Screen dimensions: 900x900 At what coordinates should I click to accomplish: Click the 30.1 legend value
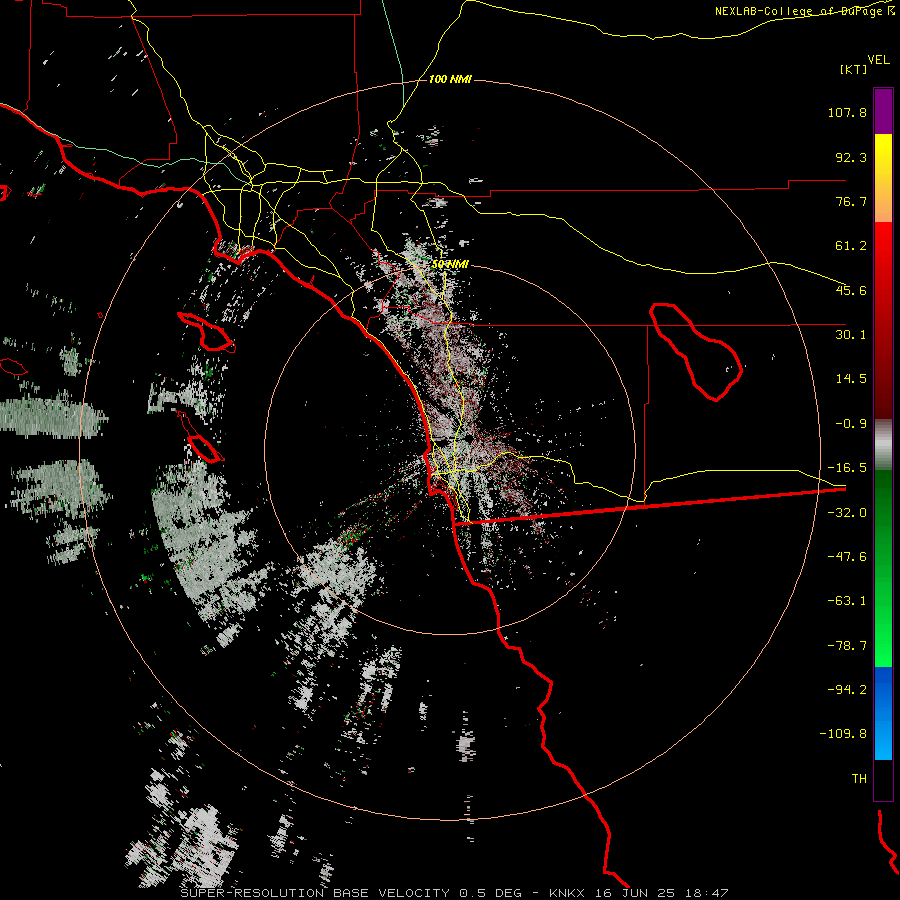point(851,335)
